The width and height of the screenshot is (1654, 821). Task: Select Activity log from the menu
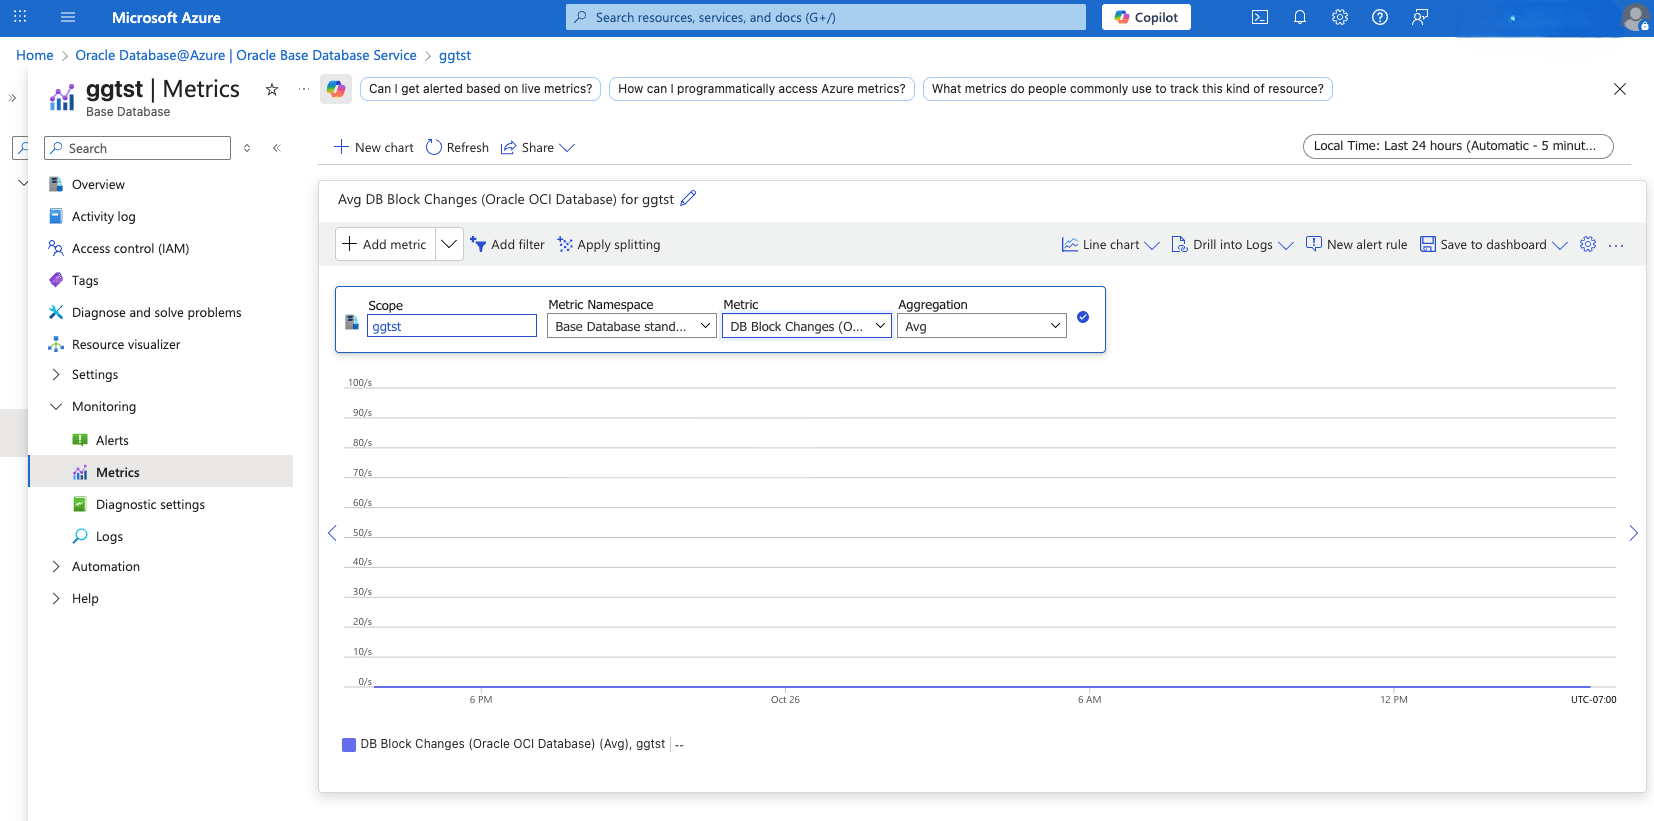(x=103, y=217)
